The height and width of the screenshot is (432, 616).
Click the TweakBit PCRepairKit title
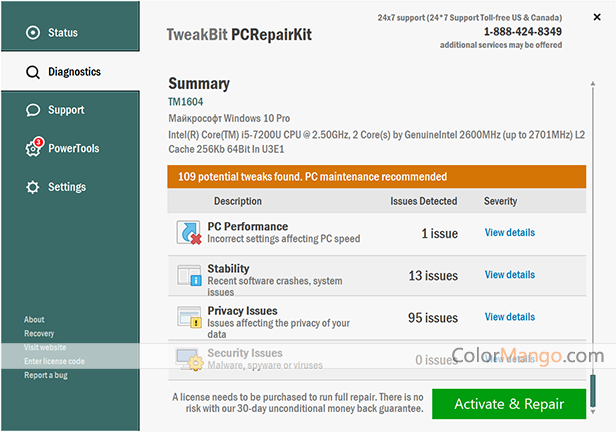(239, 35)
